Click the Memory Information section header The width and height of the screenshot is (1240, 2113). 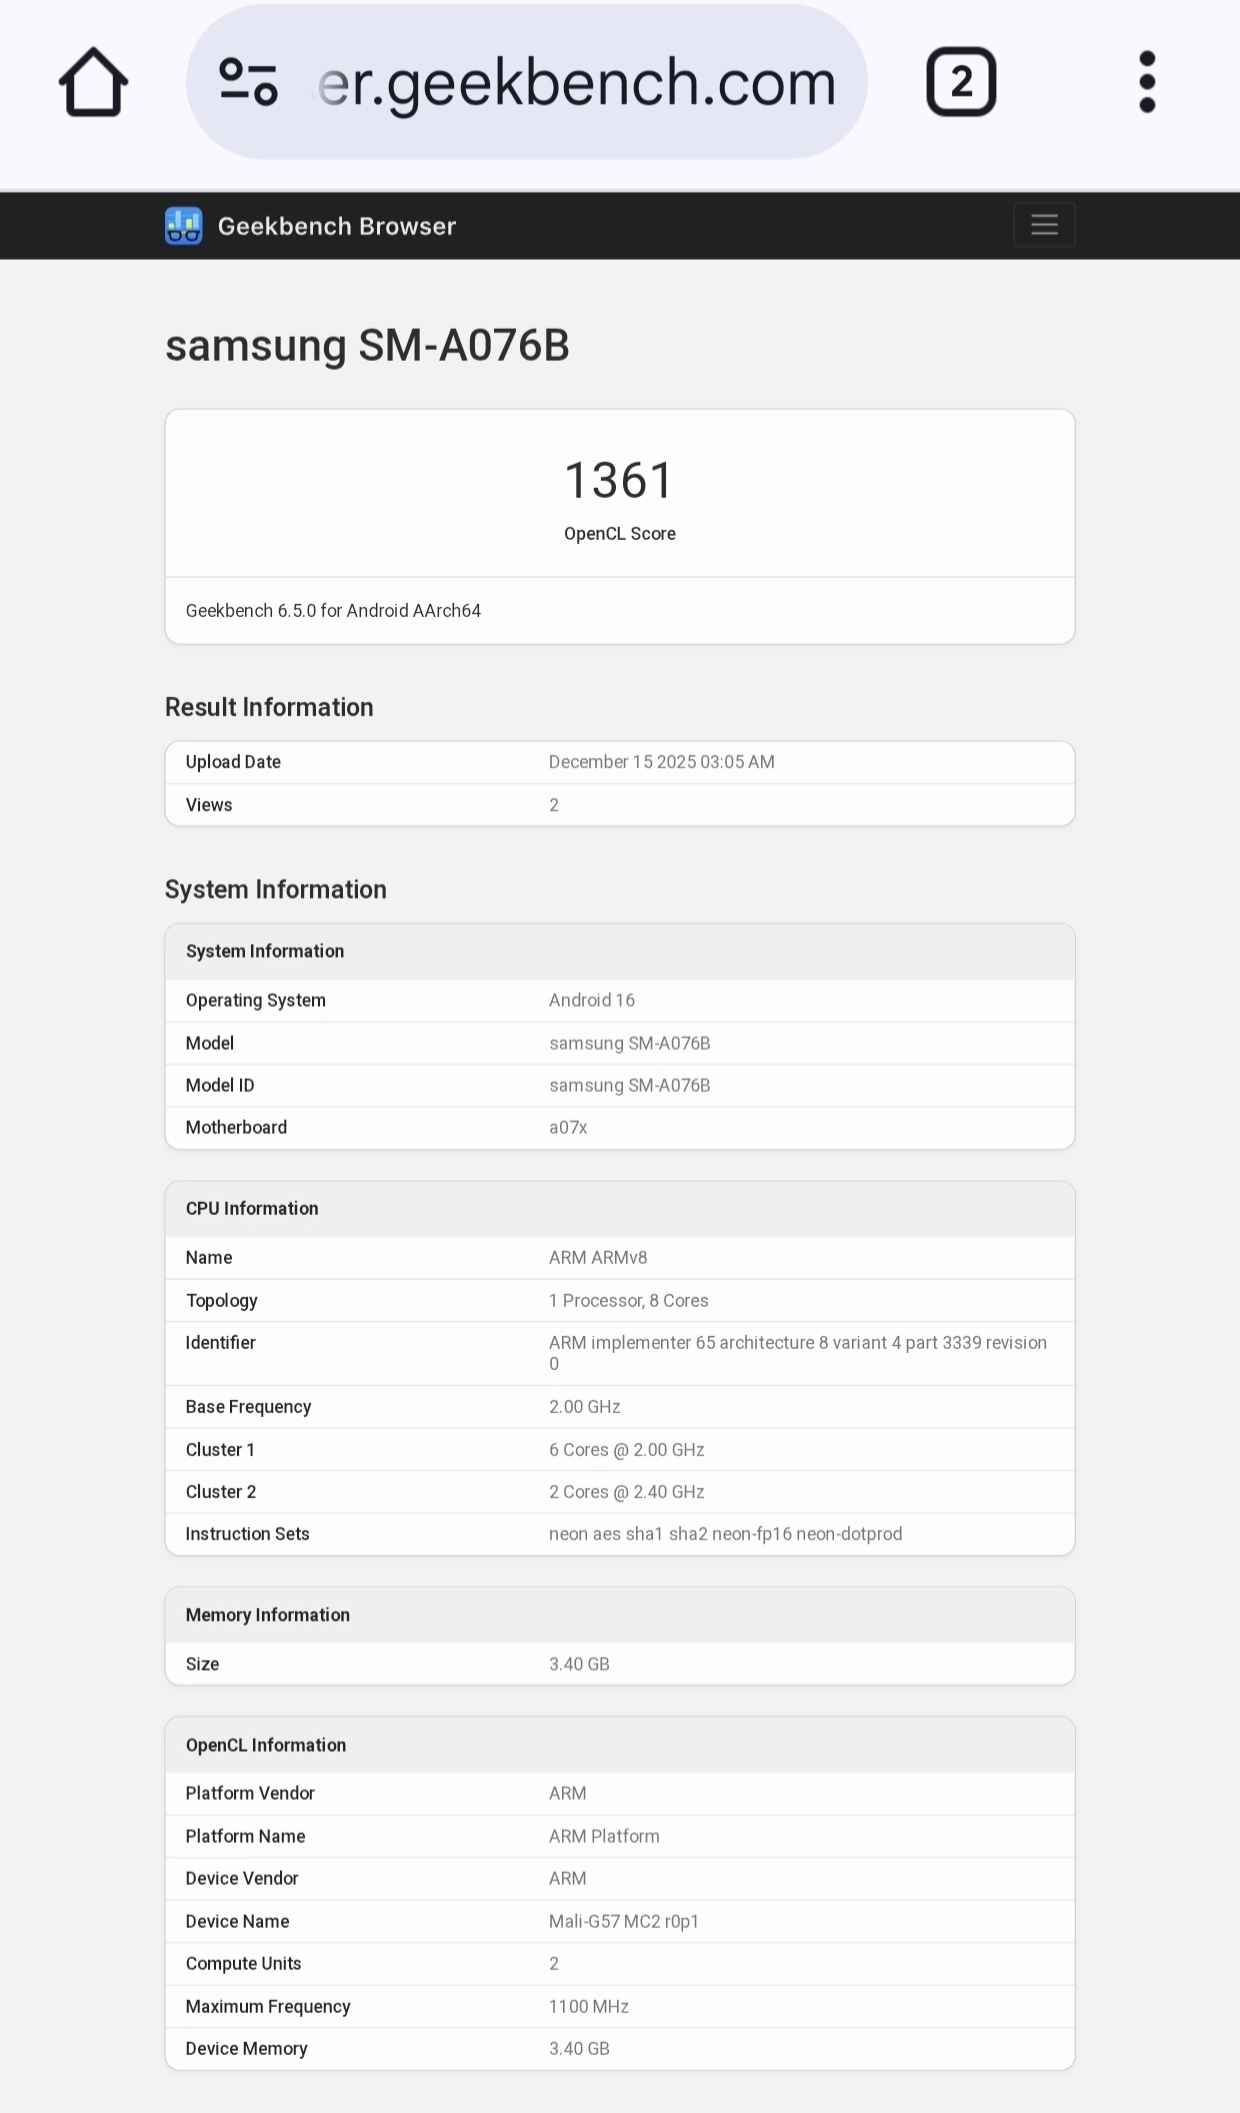(268, 1615)
